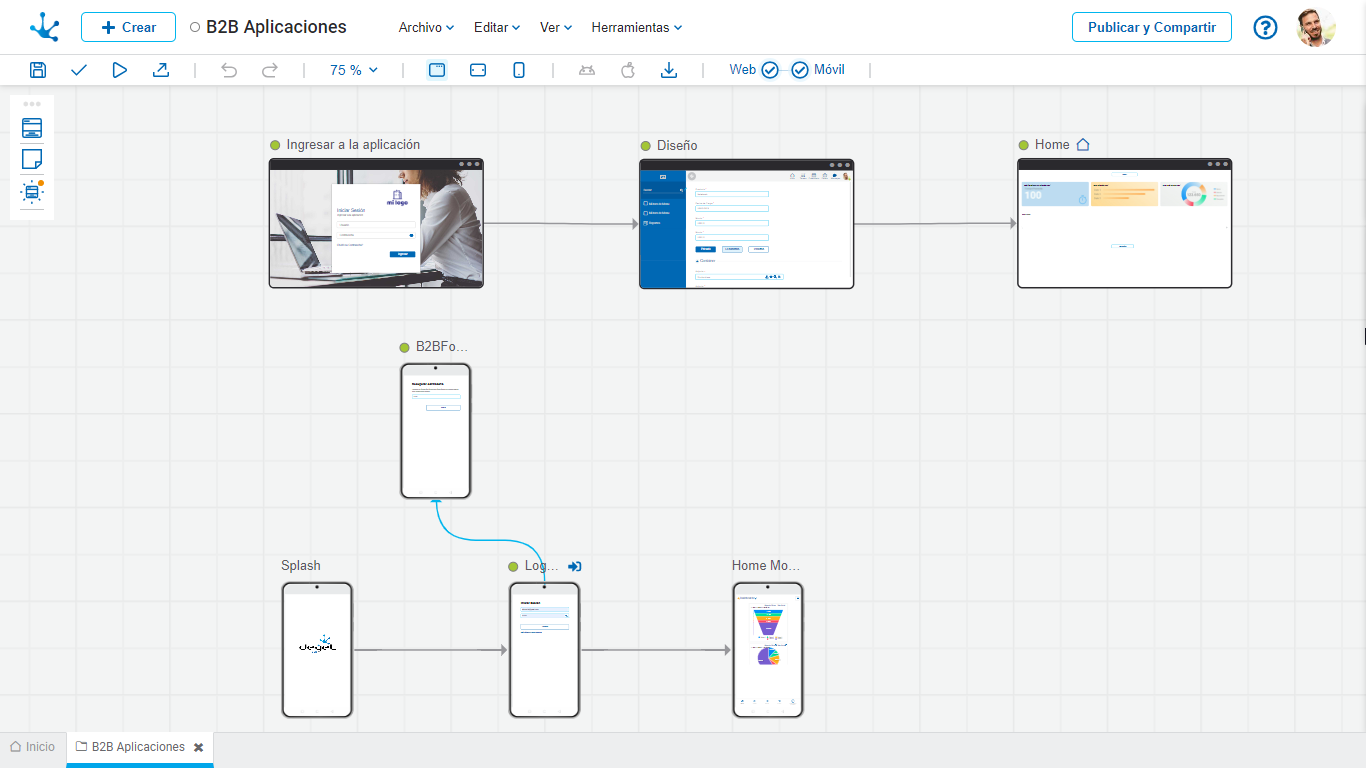
Task: Click the save diskette icon
Action: click(38, 70)
